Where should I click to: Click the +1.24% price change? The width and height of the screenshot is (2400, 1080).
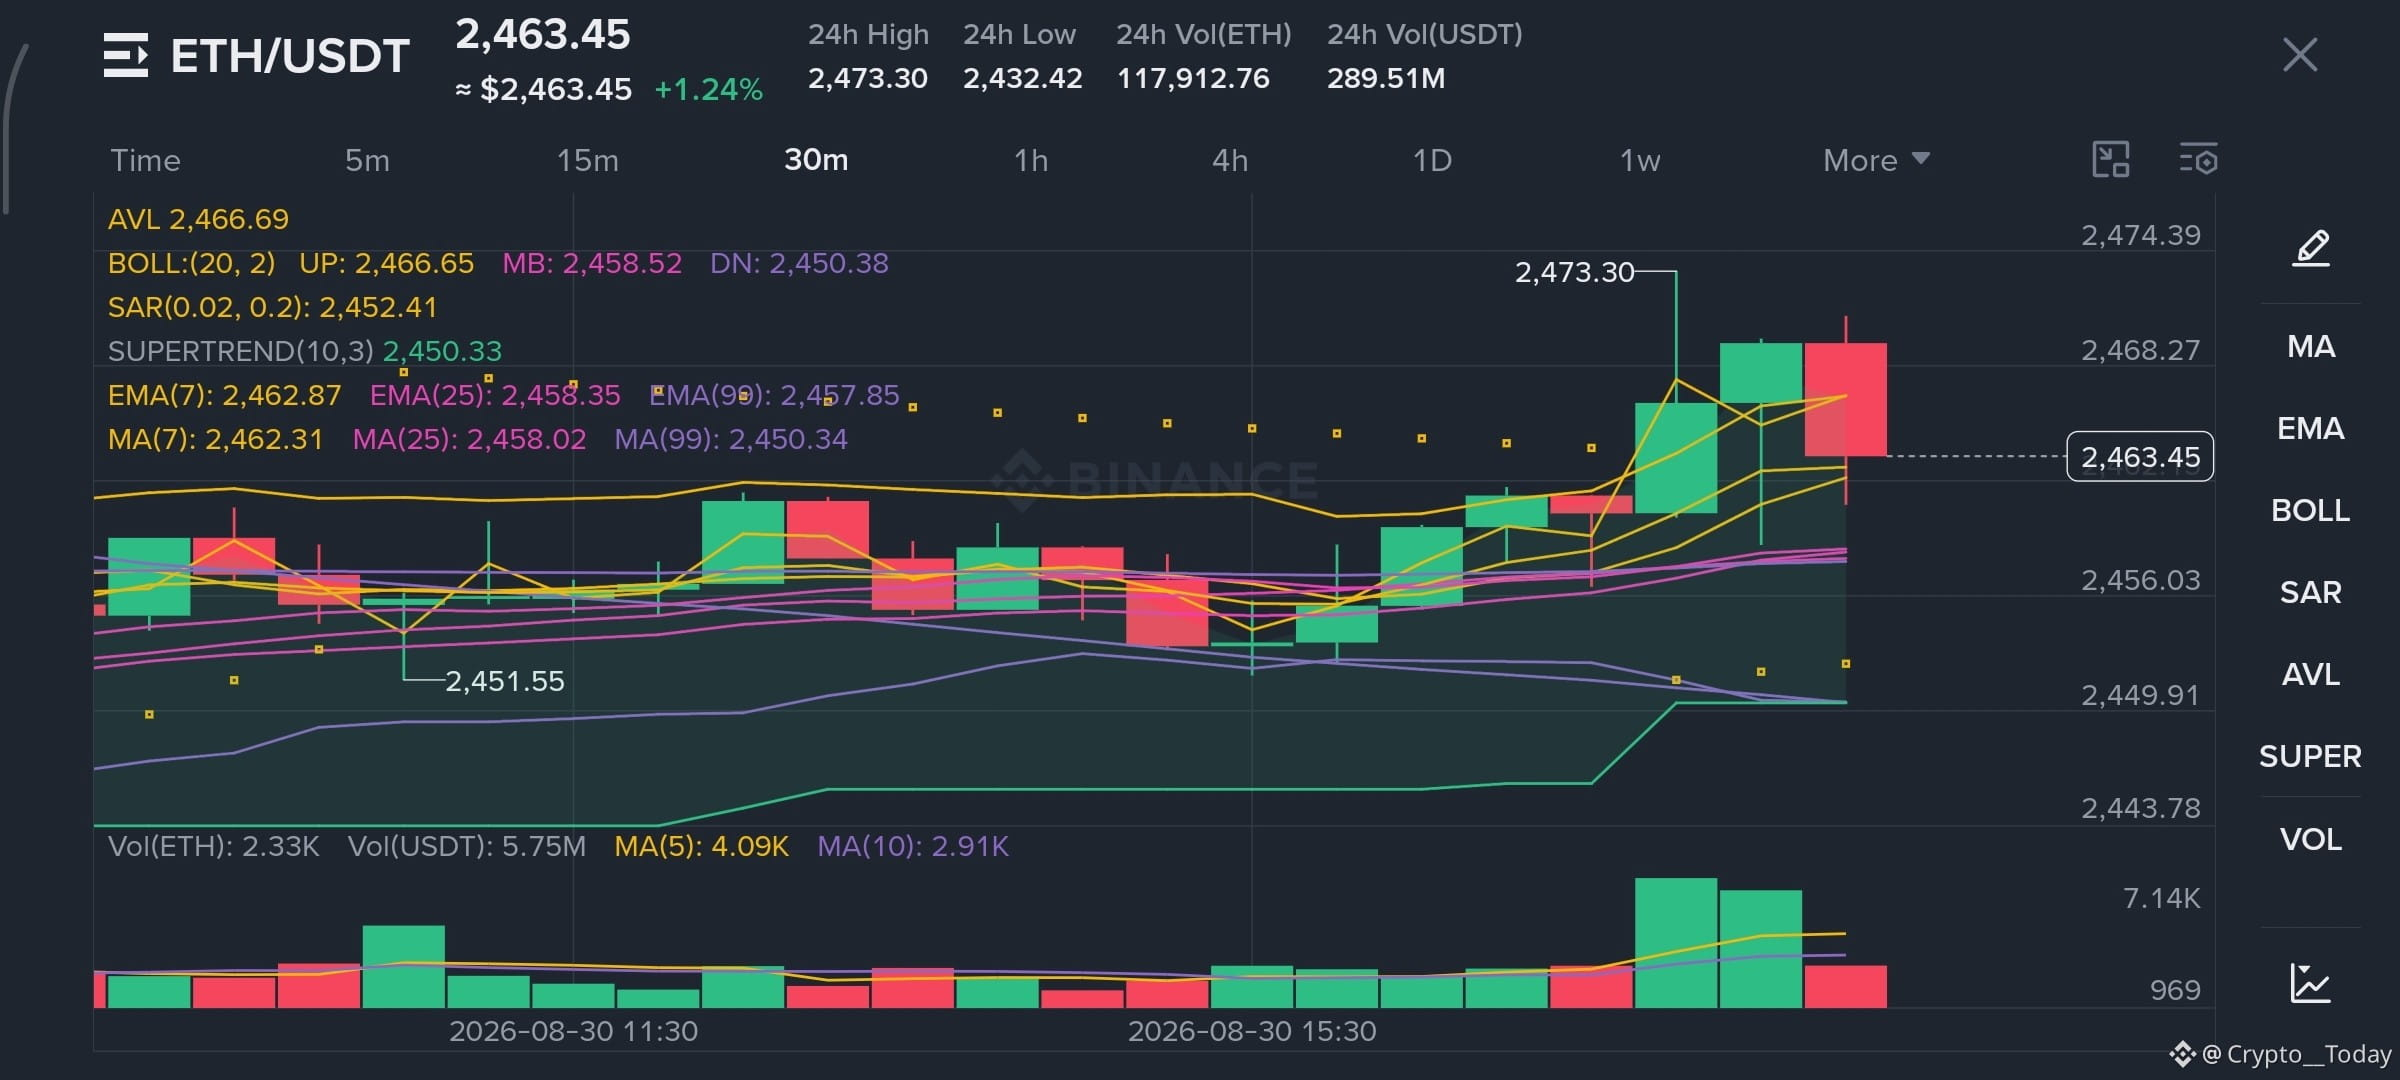pos(709,90)
